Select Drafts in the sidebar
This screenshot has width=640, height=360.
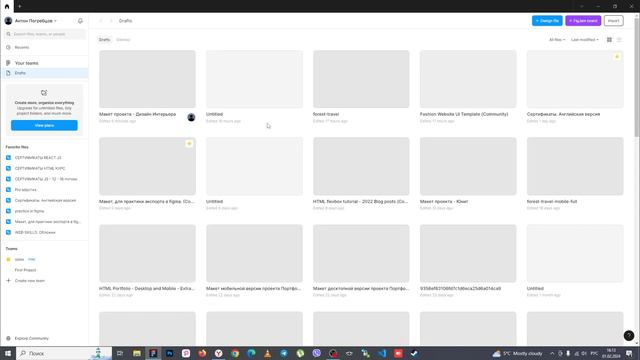(45, 73)
